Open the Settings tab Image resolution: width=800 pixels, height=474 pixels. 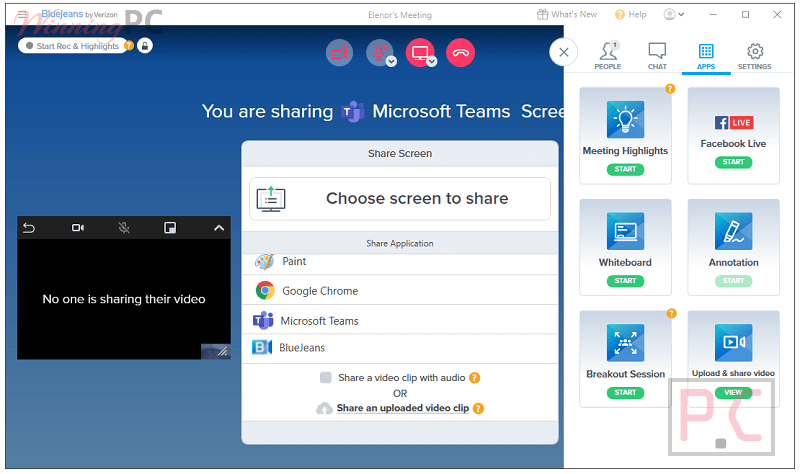[x=755, y=56]
